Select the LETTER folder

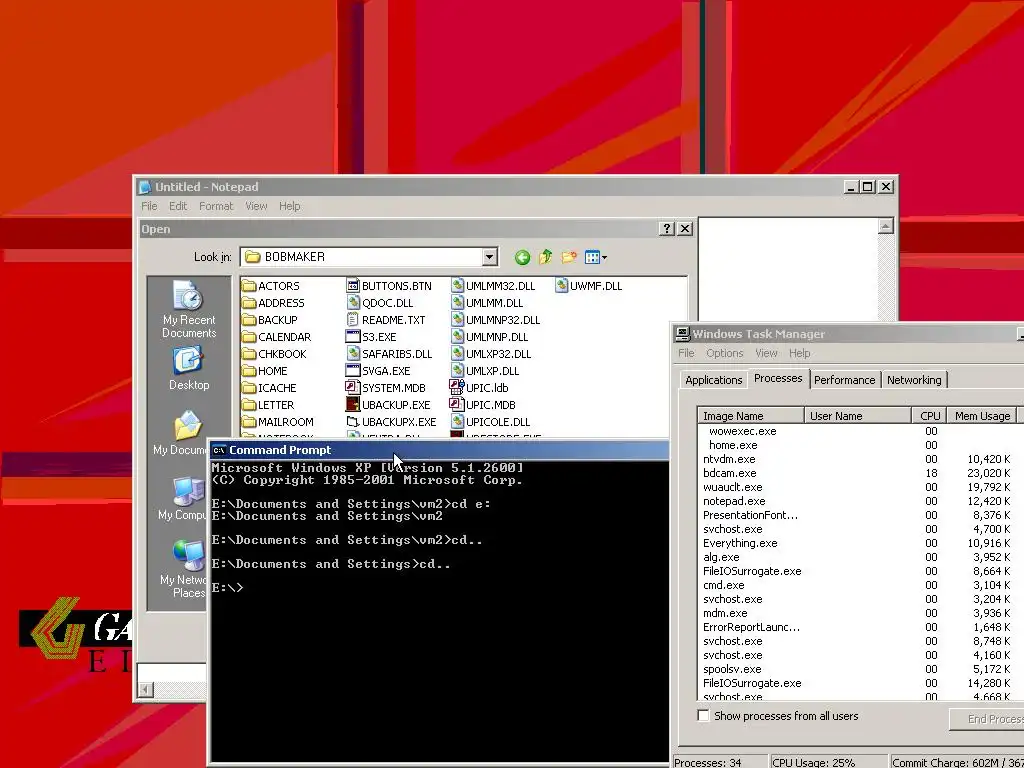(268, 405)
